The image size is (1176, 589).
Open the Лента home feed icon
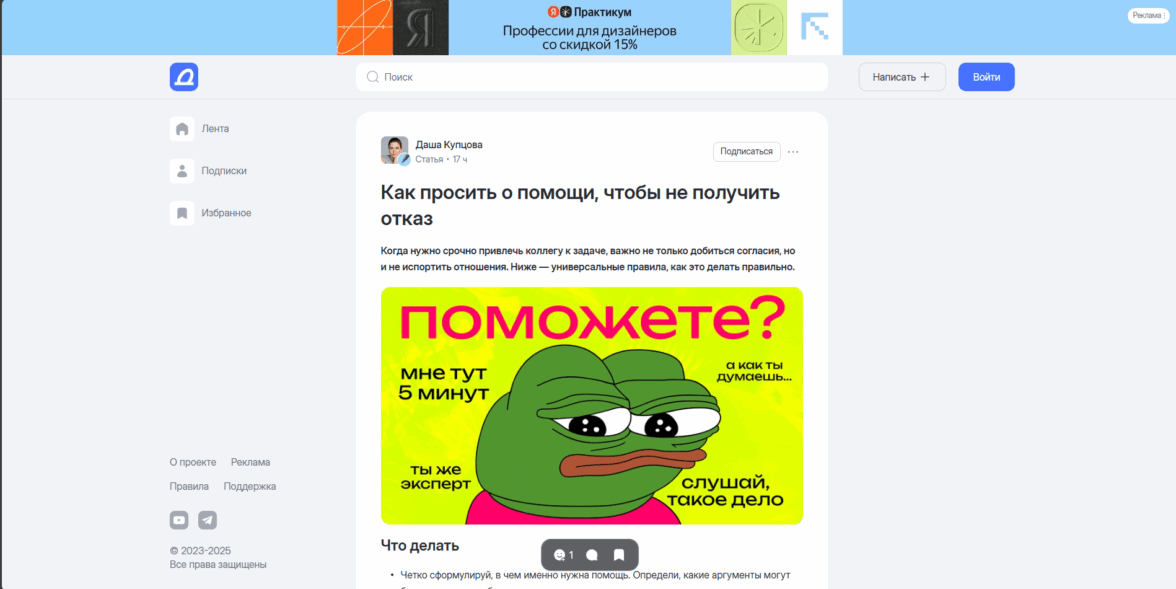pos(182,129)
